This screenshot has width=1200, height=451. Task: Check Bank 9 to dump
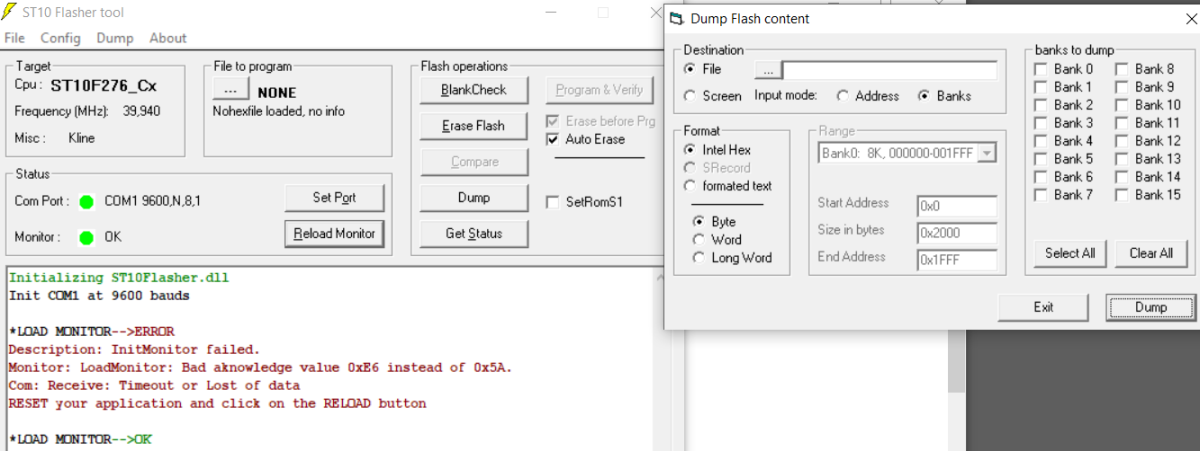(1122, 87)
